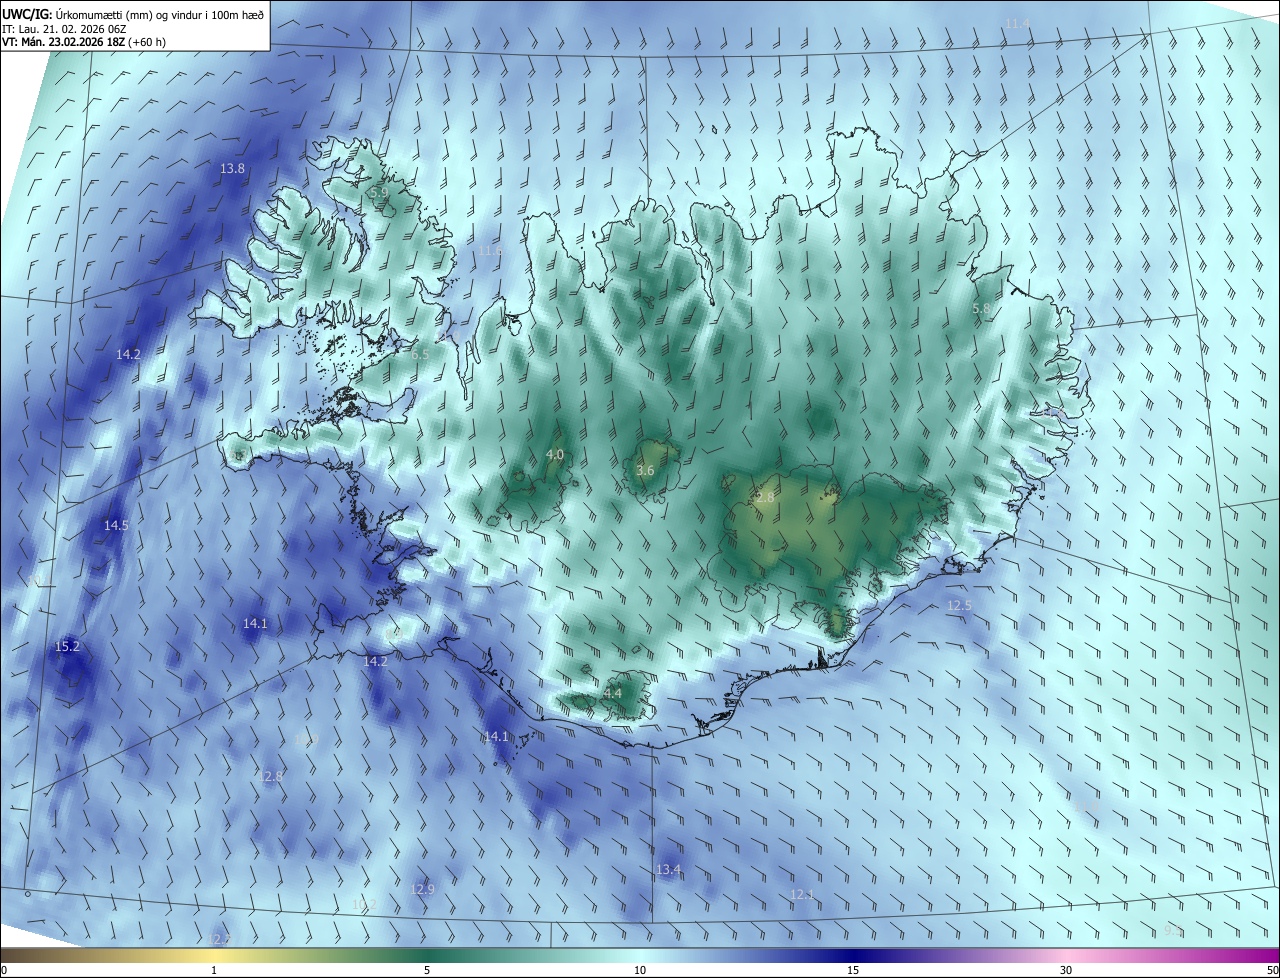Click the 14.5 value label
The image size is (1280, 978).
click(116, 525)
